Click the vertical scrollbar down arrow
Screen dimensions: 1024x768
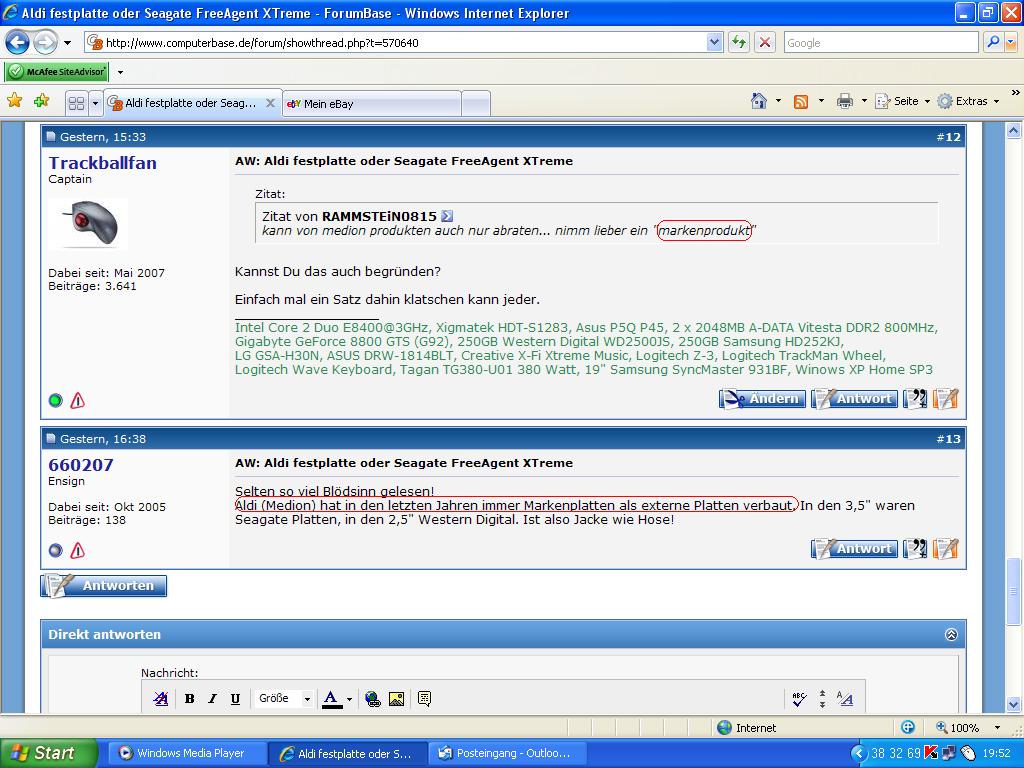point(1014,704)
